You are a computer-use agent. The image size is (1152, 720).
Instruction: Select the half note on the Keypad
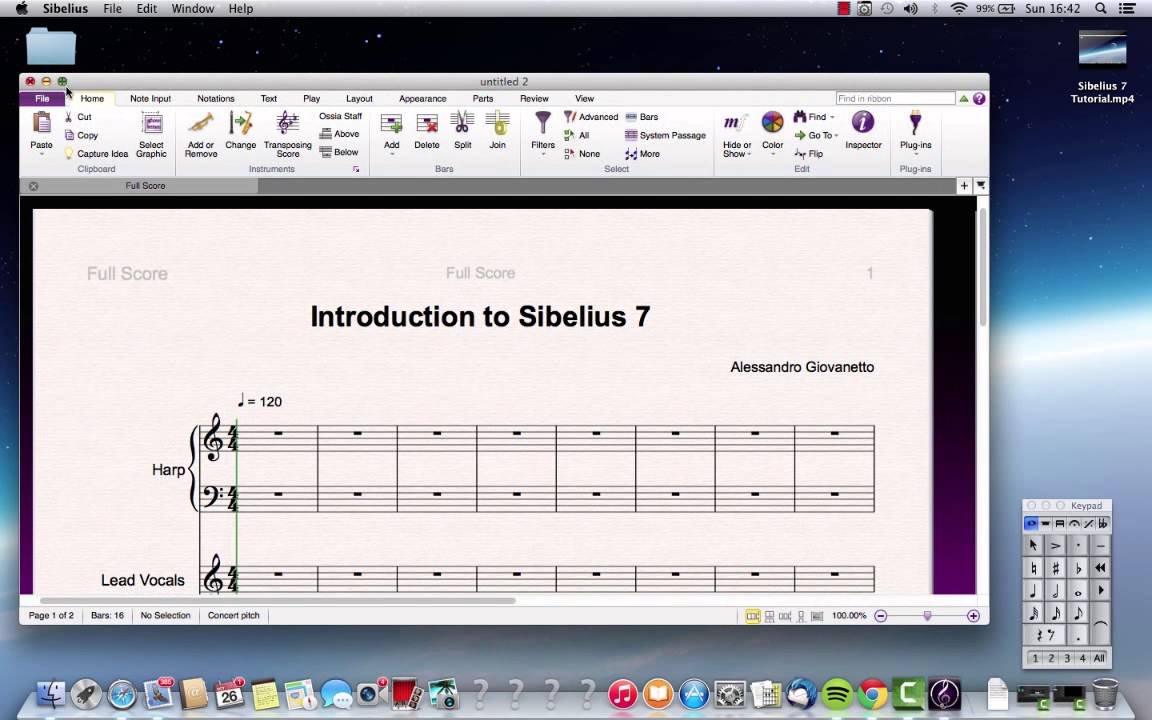1055,590
